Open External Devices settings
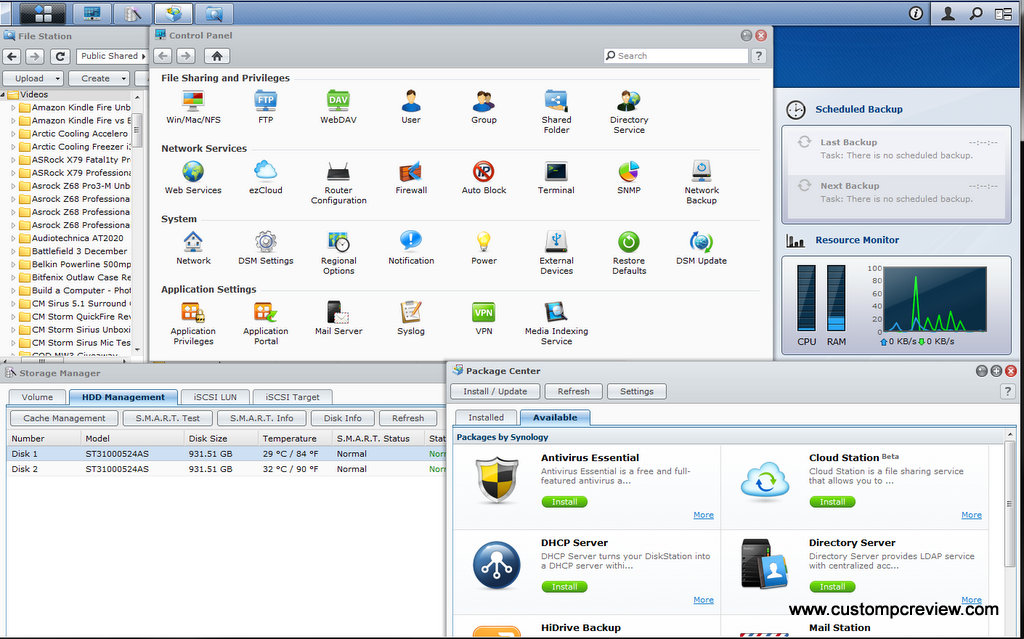1024x639 pixels. pos(556,253)
